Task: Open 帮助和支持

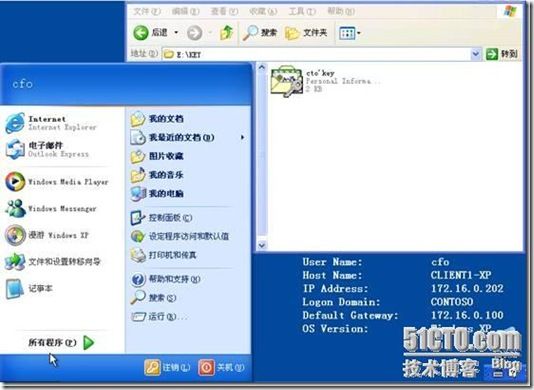Action: pyautogui.click(x=166, y=279)
